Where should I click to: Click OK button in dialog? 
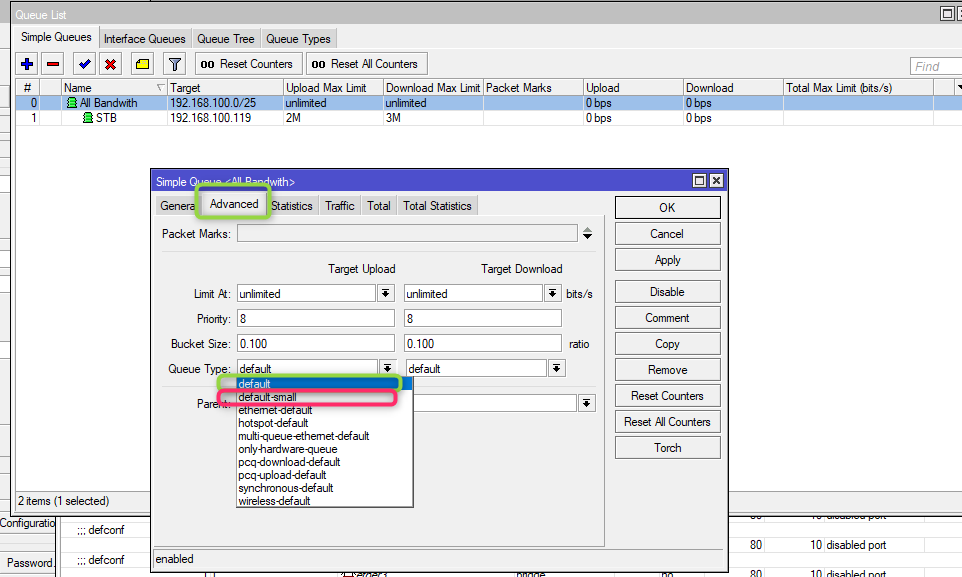pyautogui.click(x=668, y=207)
